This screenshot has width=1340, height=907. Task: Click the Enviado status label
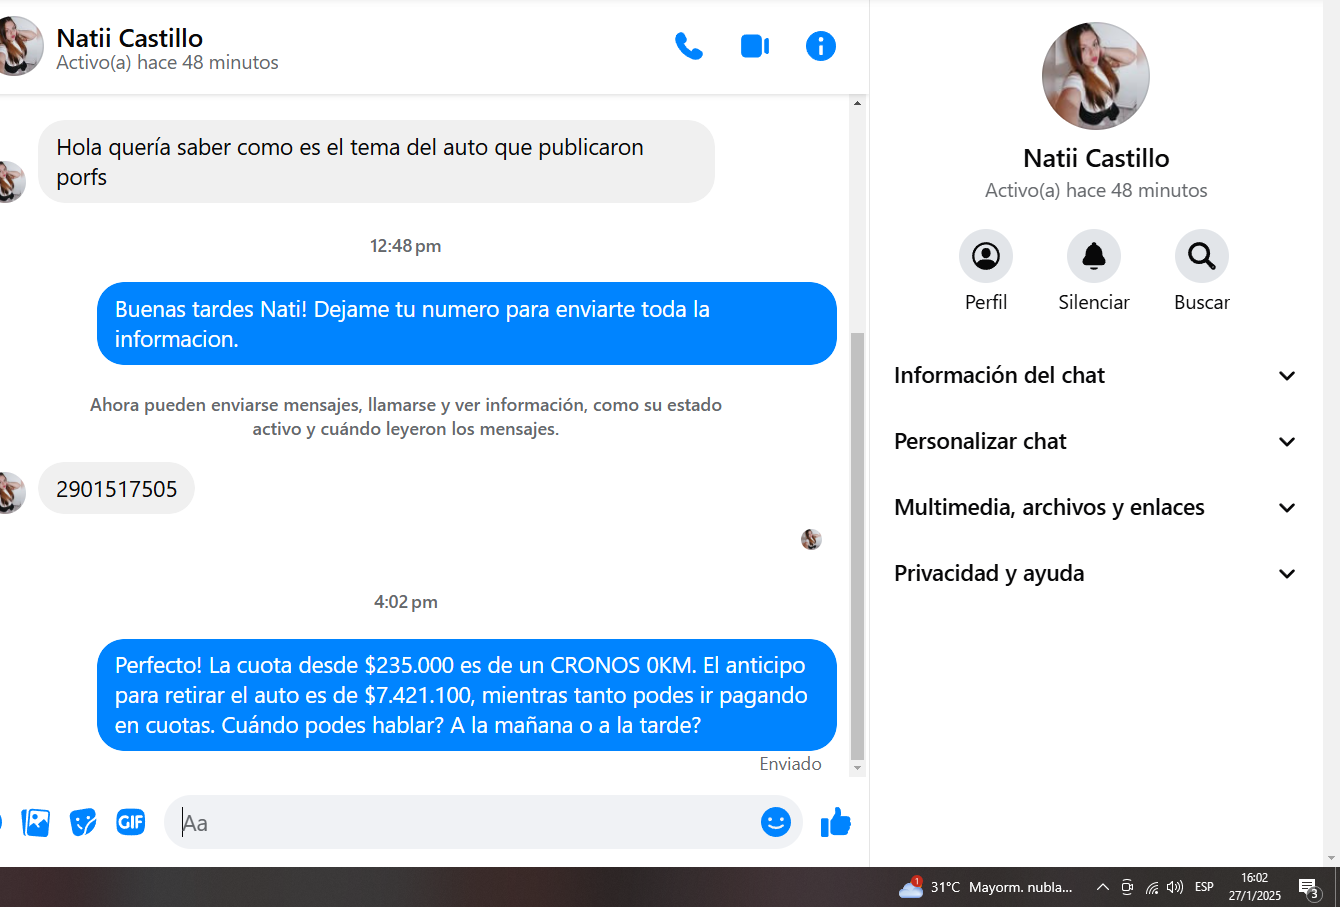[x=790, y=764]
